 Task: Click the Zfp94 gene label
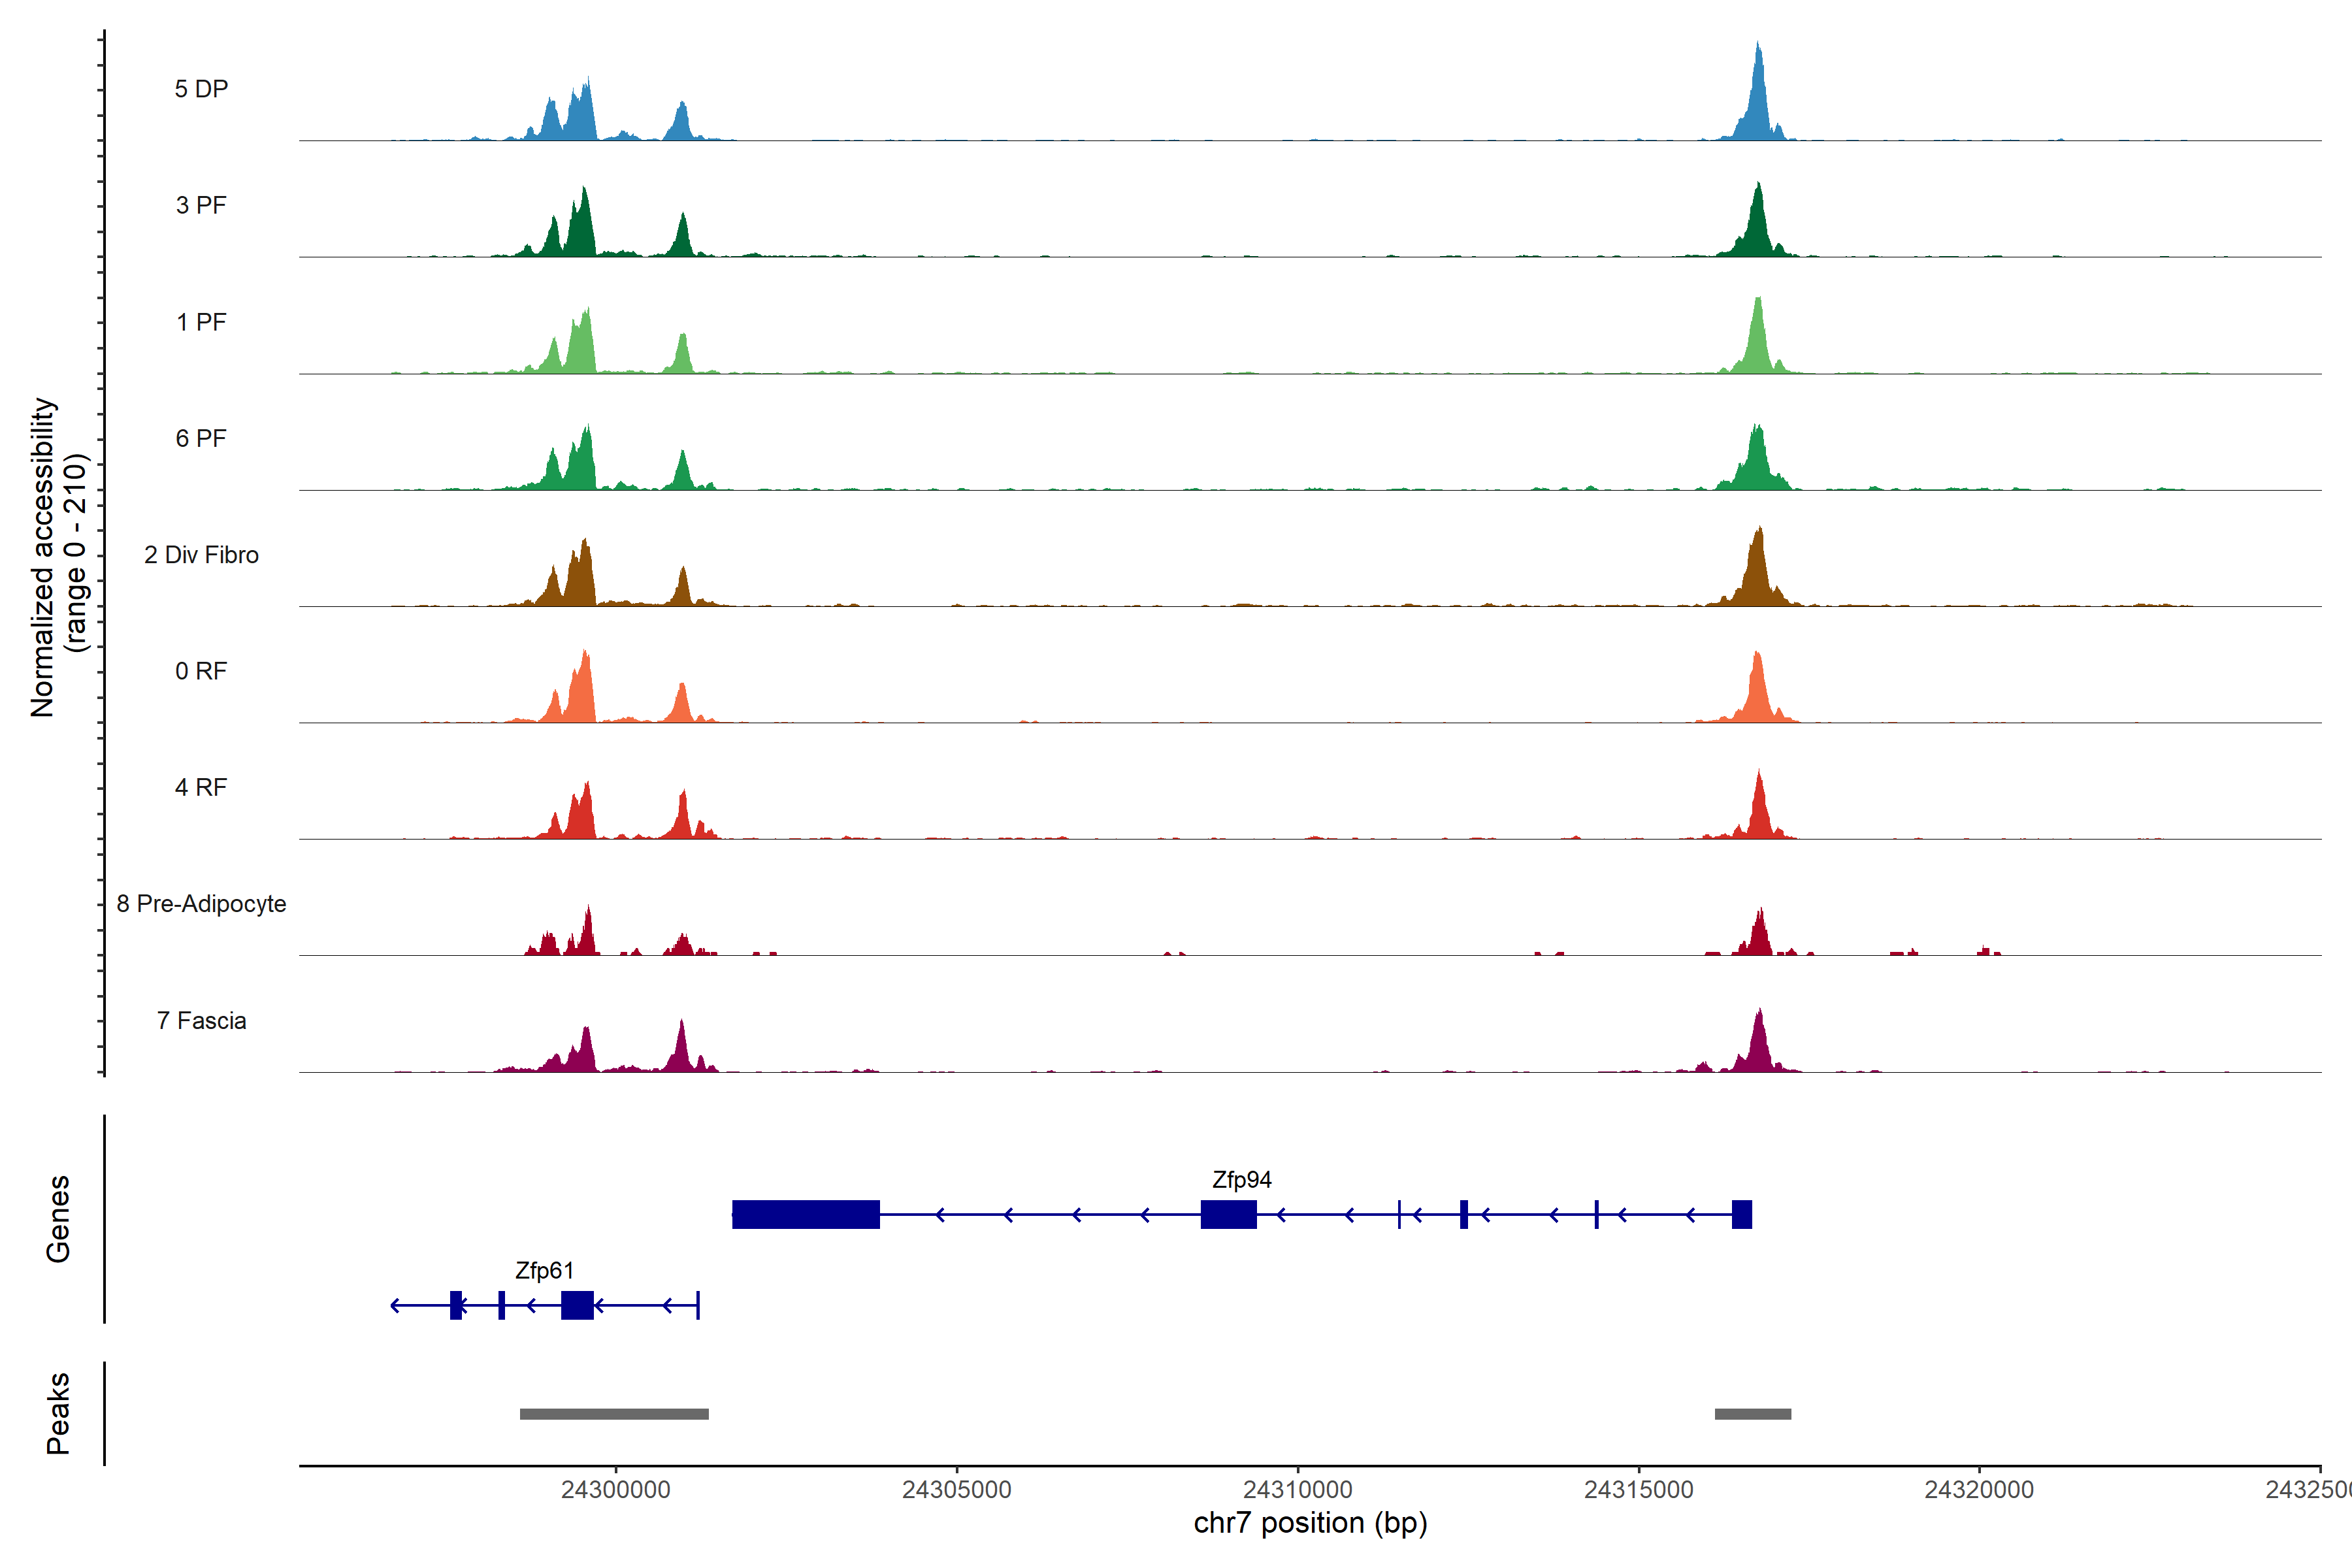1241,1180
